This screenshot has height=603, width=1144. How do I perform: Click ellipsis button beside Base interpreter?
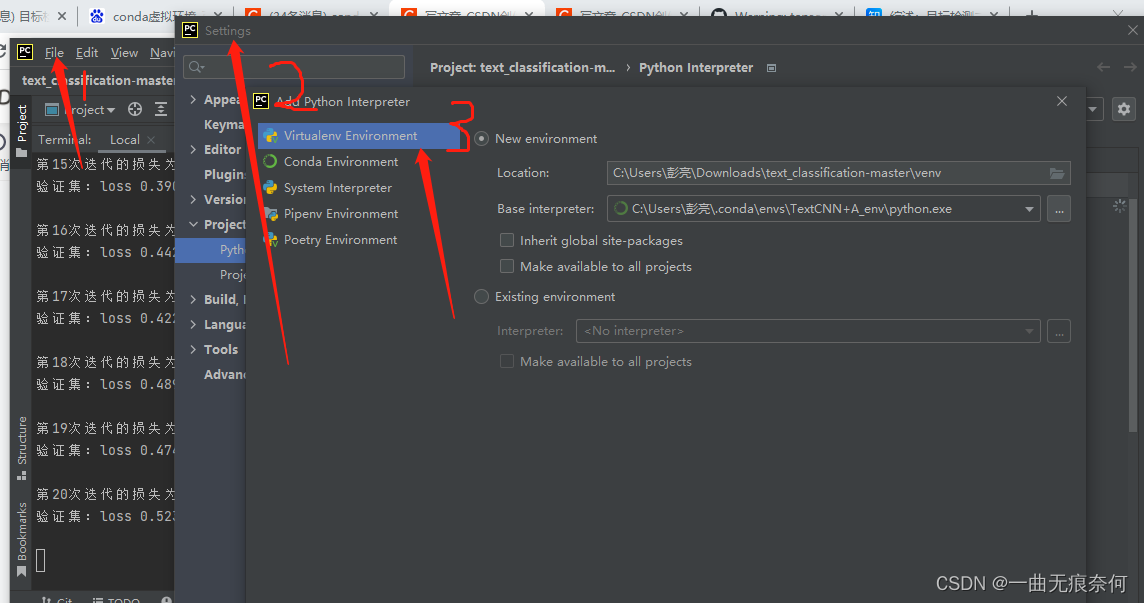coord(1059,209)
